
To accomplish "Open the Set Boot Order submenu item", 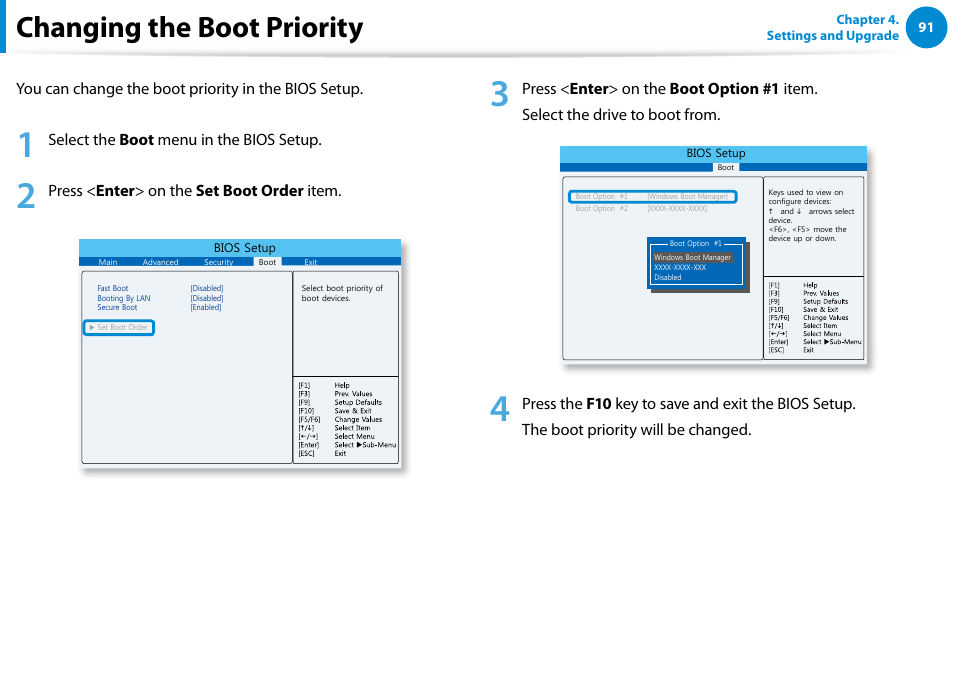I will (119, 327).
